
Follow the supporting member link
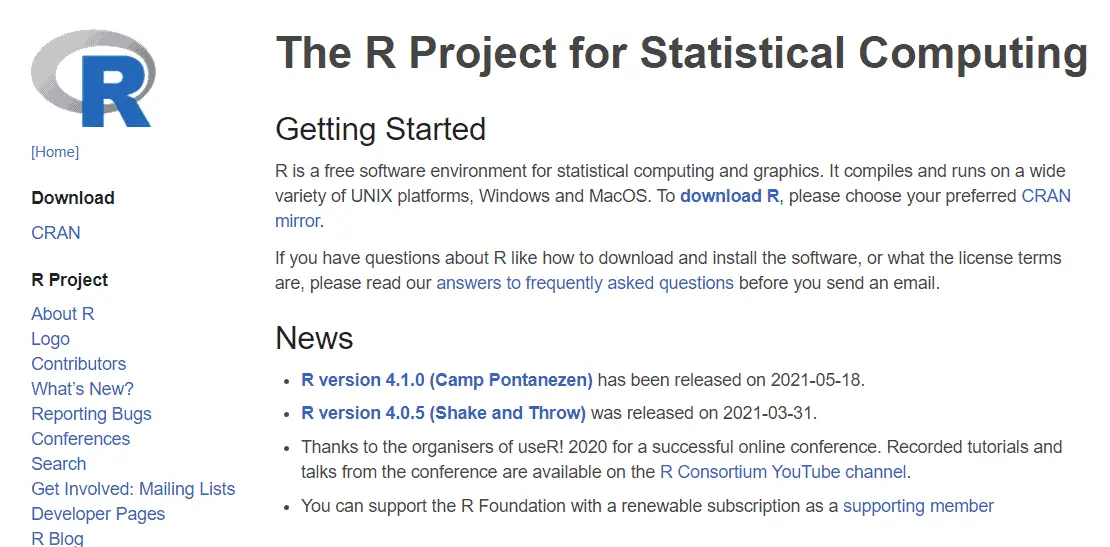(918, 507)
